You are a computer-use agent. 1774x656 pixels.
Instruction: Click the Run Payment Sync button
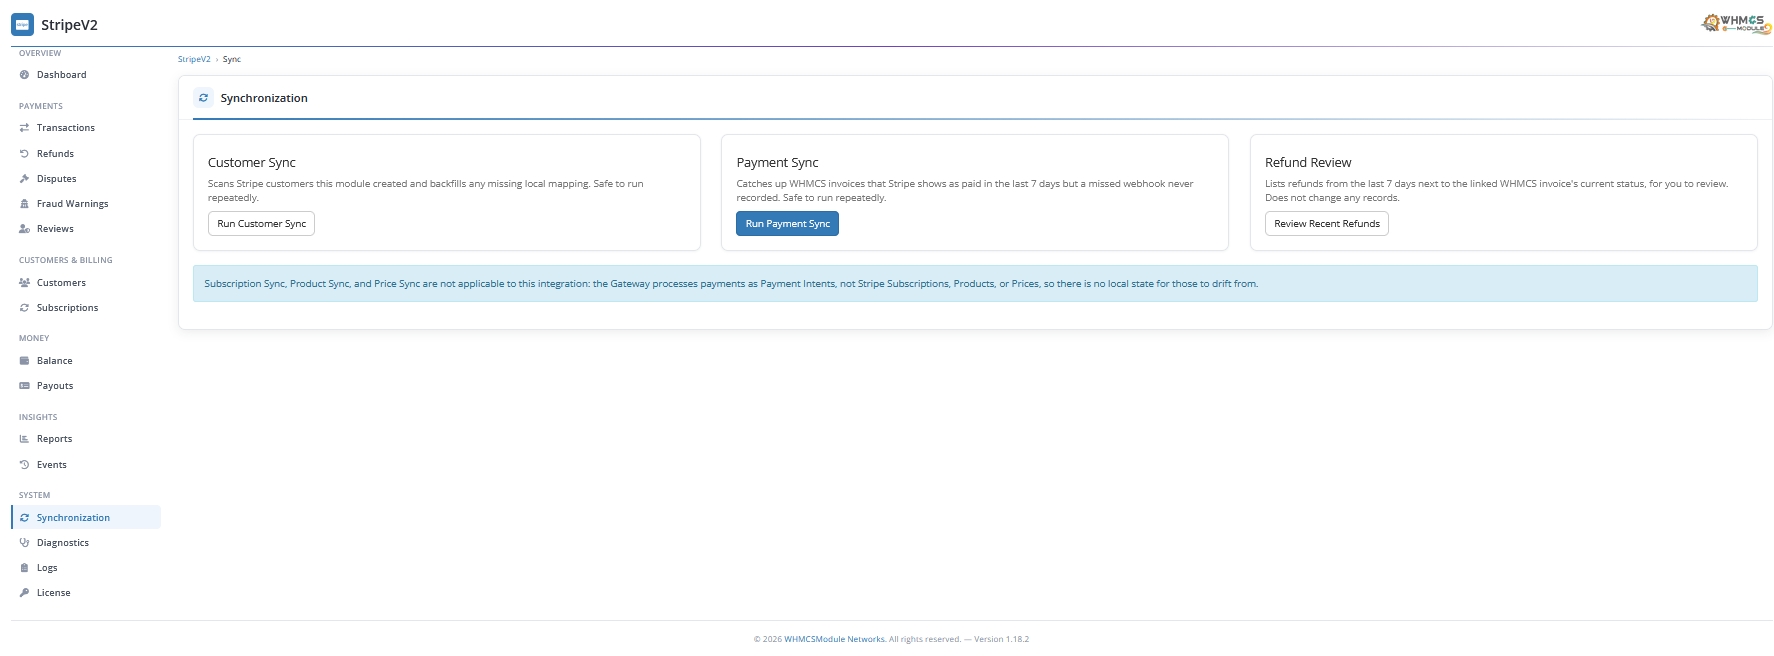788,224
